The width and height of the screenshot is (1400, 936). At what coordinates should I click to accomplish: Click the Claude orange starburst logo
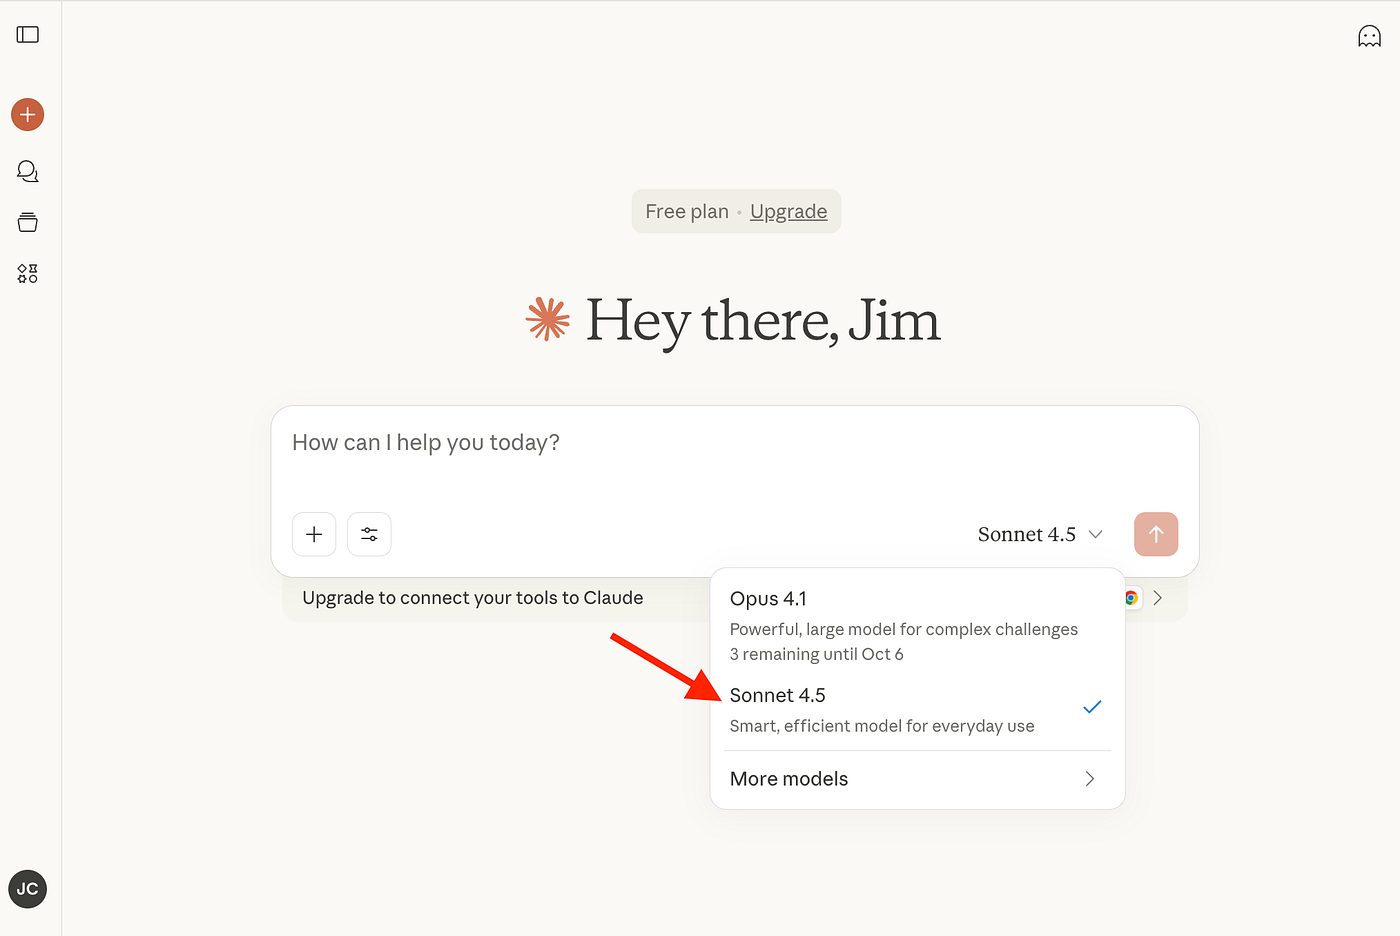547,320
